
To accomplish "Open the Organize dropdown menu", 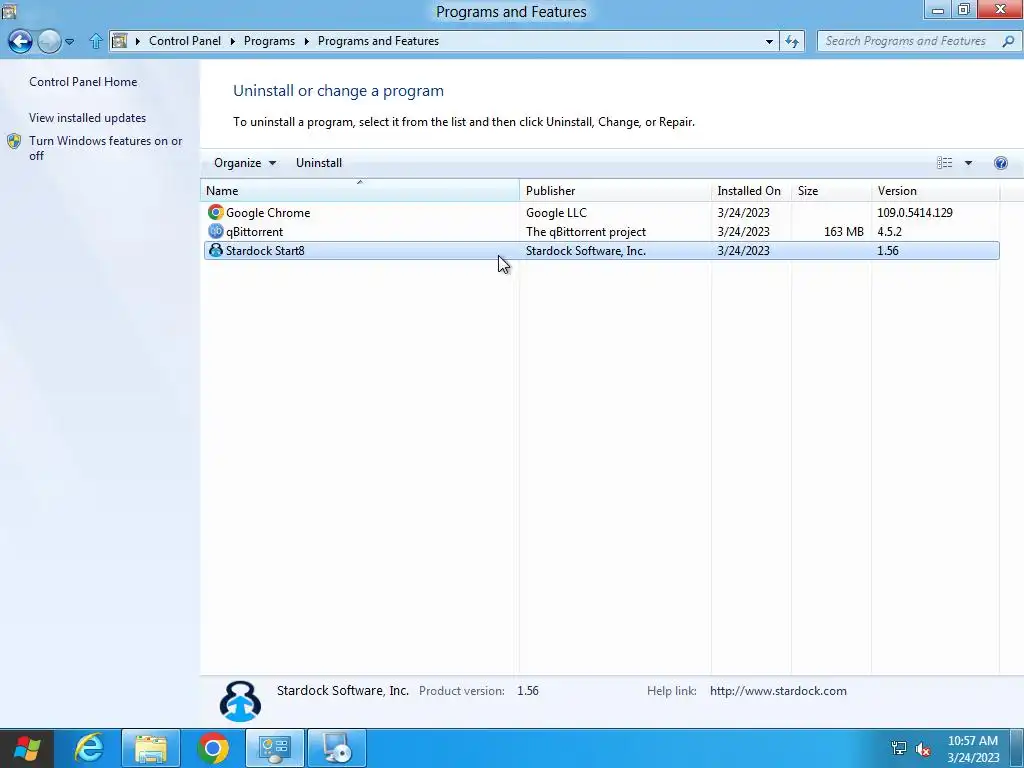I will click(x=244, y=163).
